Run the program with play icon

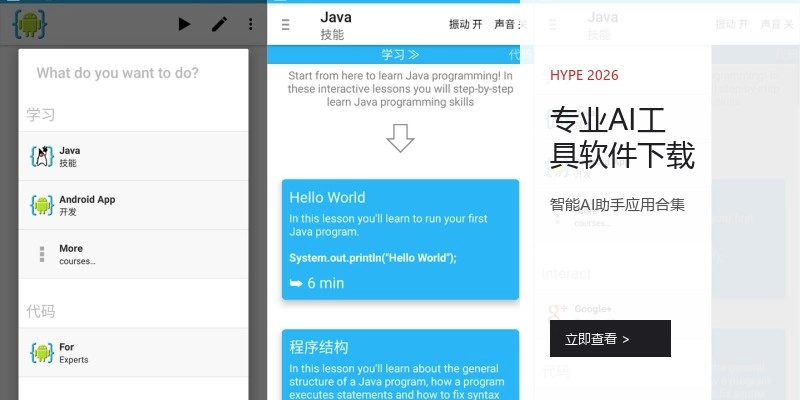click(x=184, y=24)
